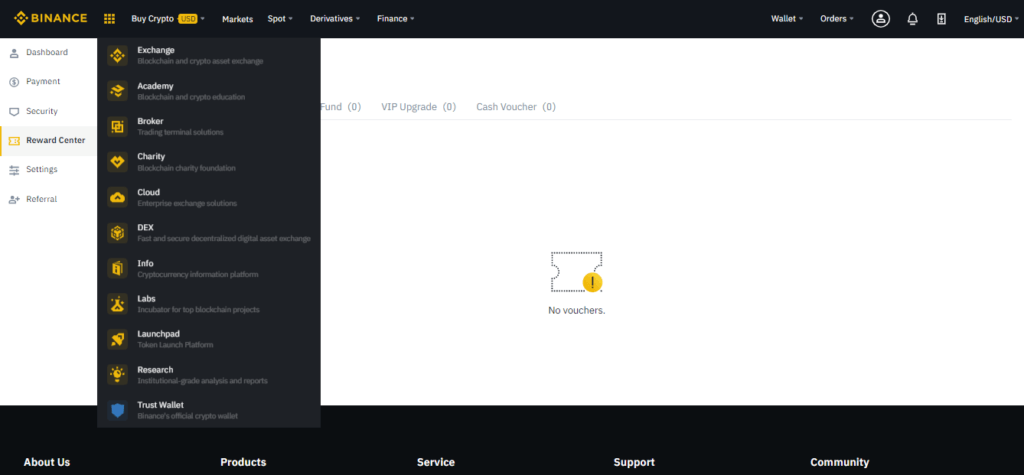The height and width of the screenshot is (475, 1024).
Task: Click the Broker product icon
Action: 118,126
